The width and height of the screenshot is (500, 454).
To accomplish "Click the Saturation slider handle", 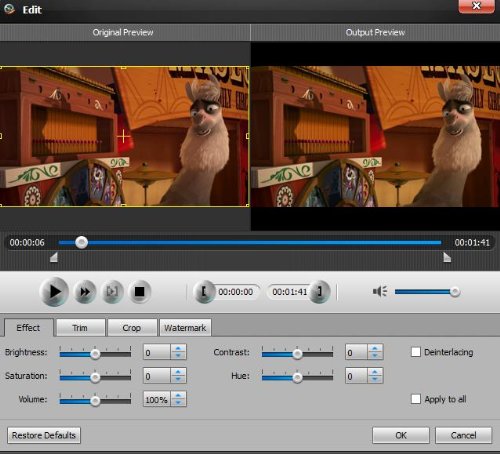I will coord(95,378).
